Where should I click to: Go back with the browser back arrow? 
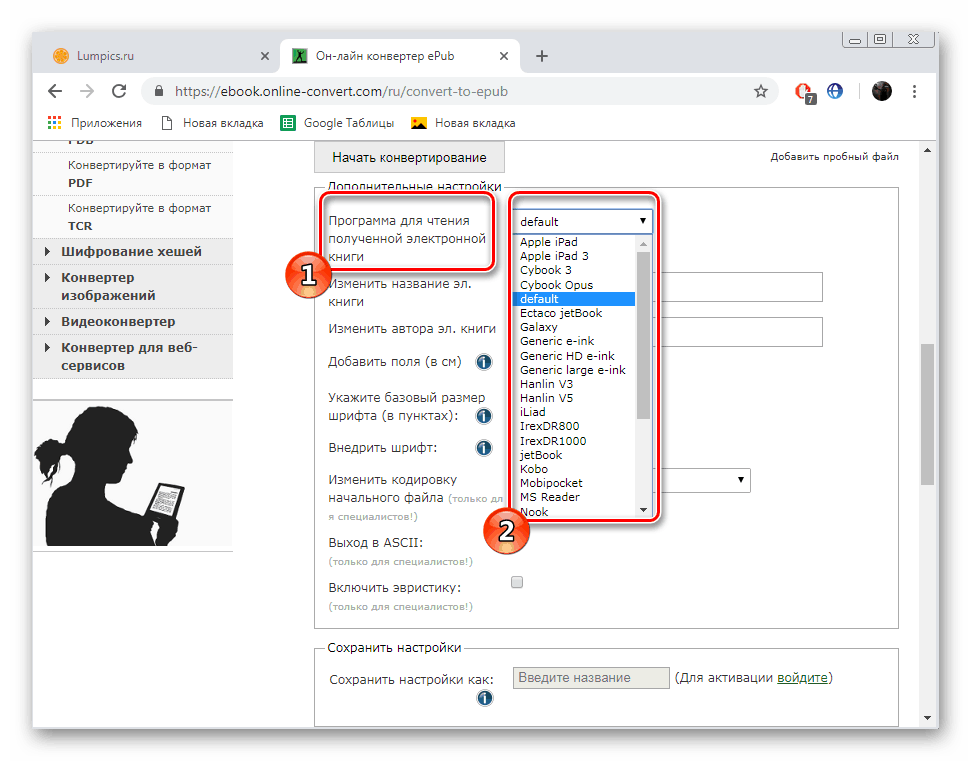click(x=55, y=92)
